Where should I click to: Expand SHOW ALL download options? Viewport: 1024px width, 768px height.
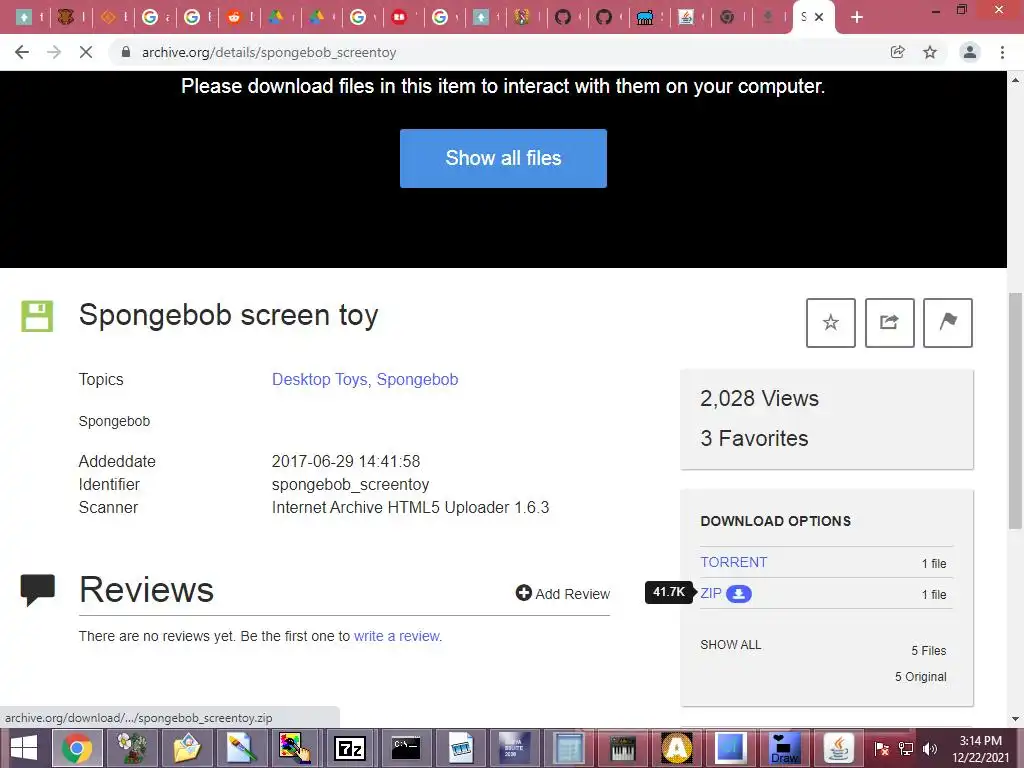tap(731, 645)
